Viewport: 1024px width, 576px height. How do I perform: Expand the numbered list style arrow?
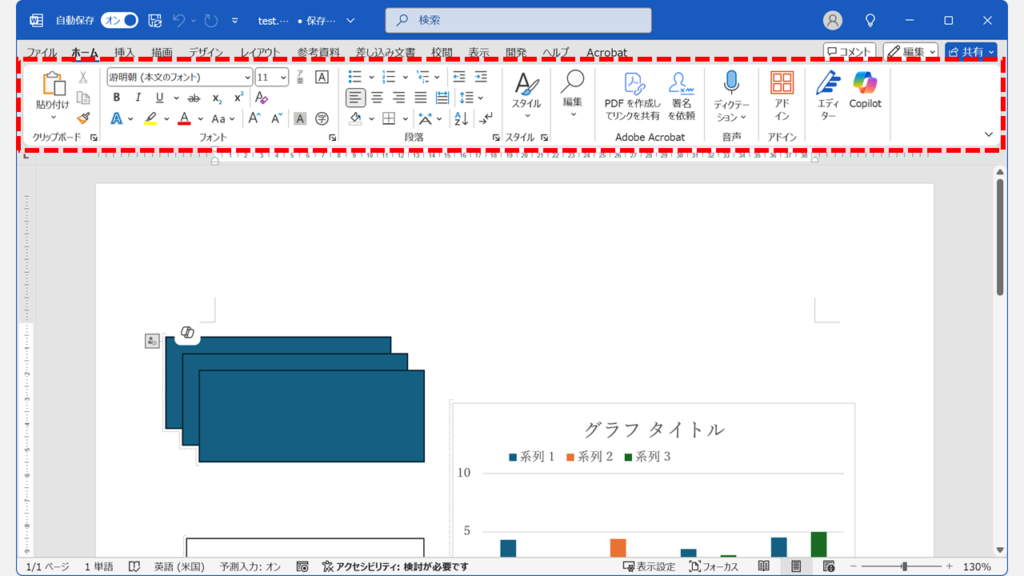[405, 77]
